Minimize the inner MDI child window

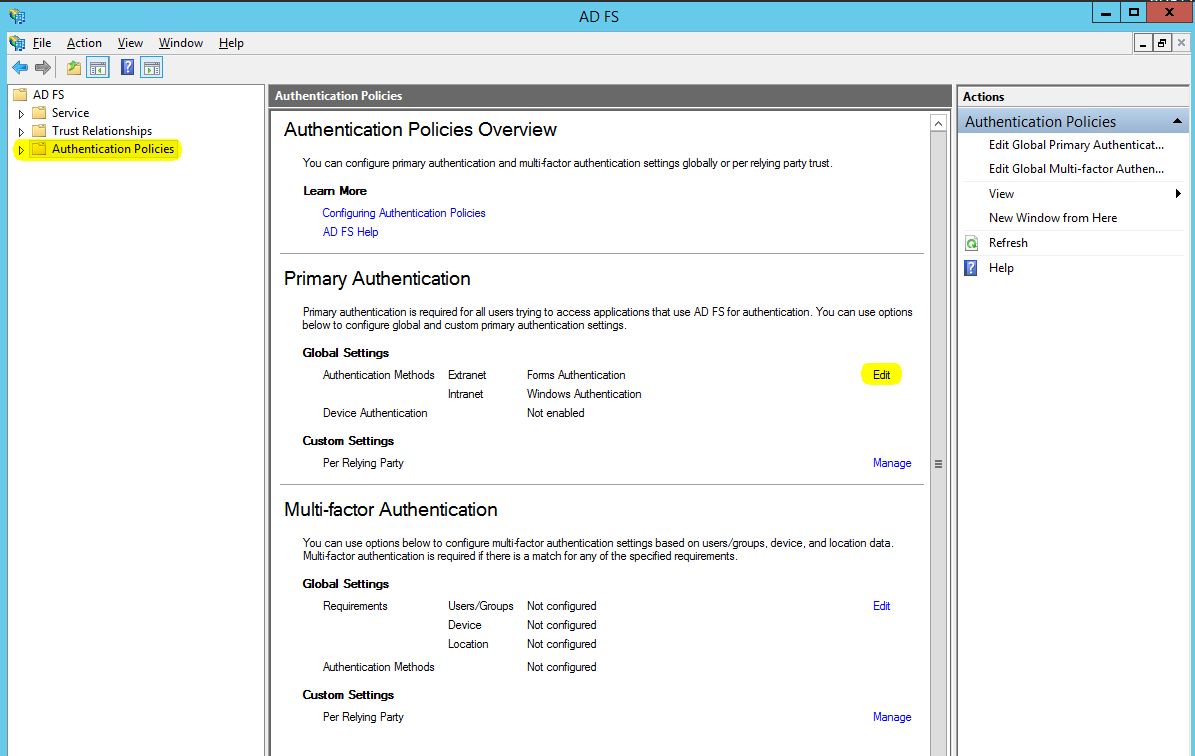click(x=1142, y=43)
